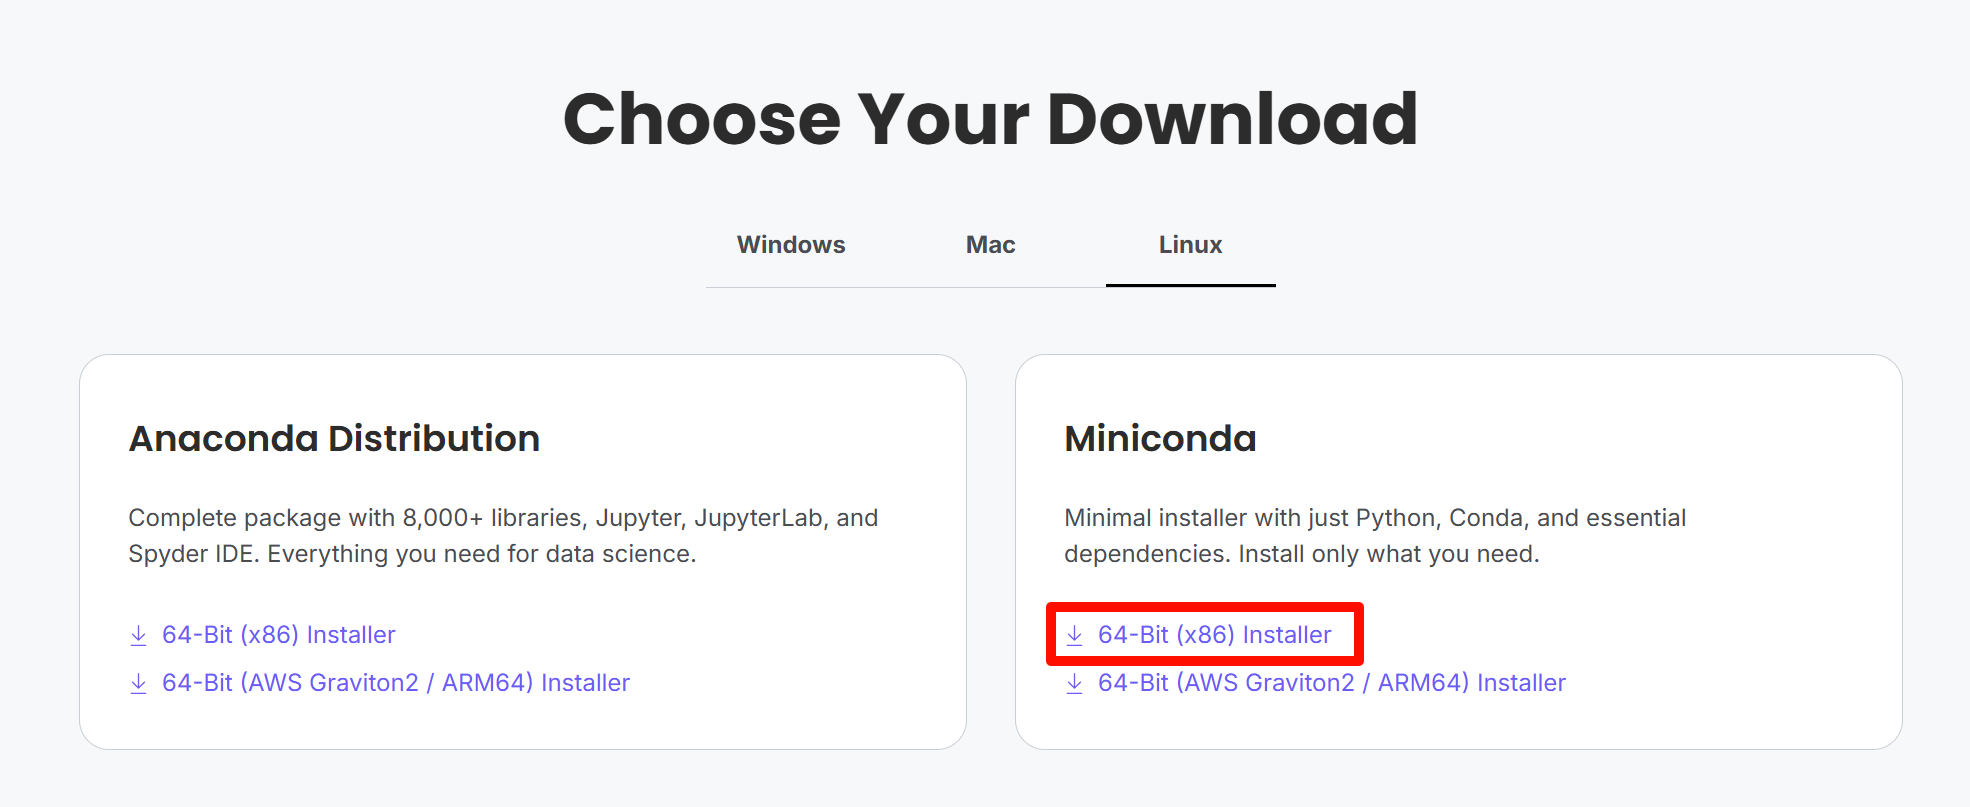Click download icon beside Anaconda x86 installer
1970x807 pixels.
(x=139, y=635)
